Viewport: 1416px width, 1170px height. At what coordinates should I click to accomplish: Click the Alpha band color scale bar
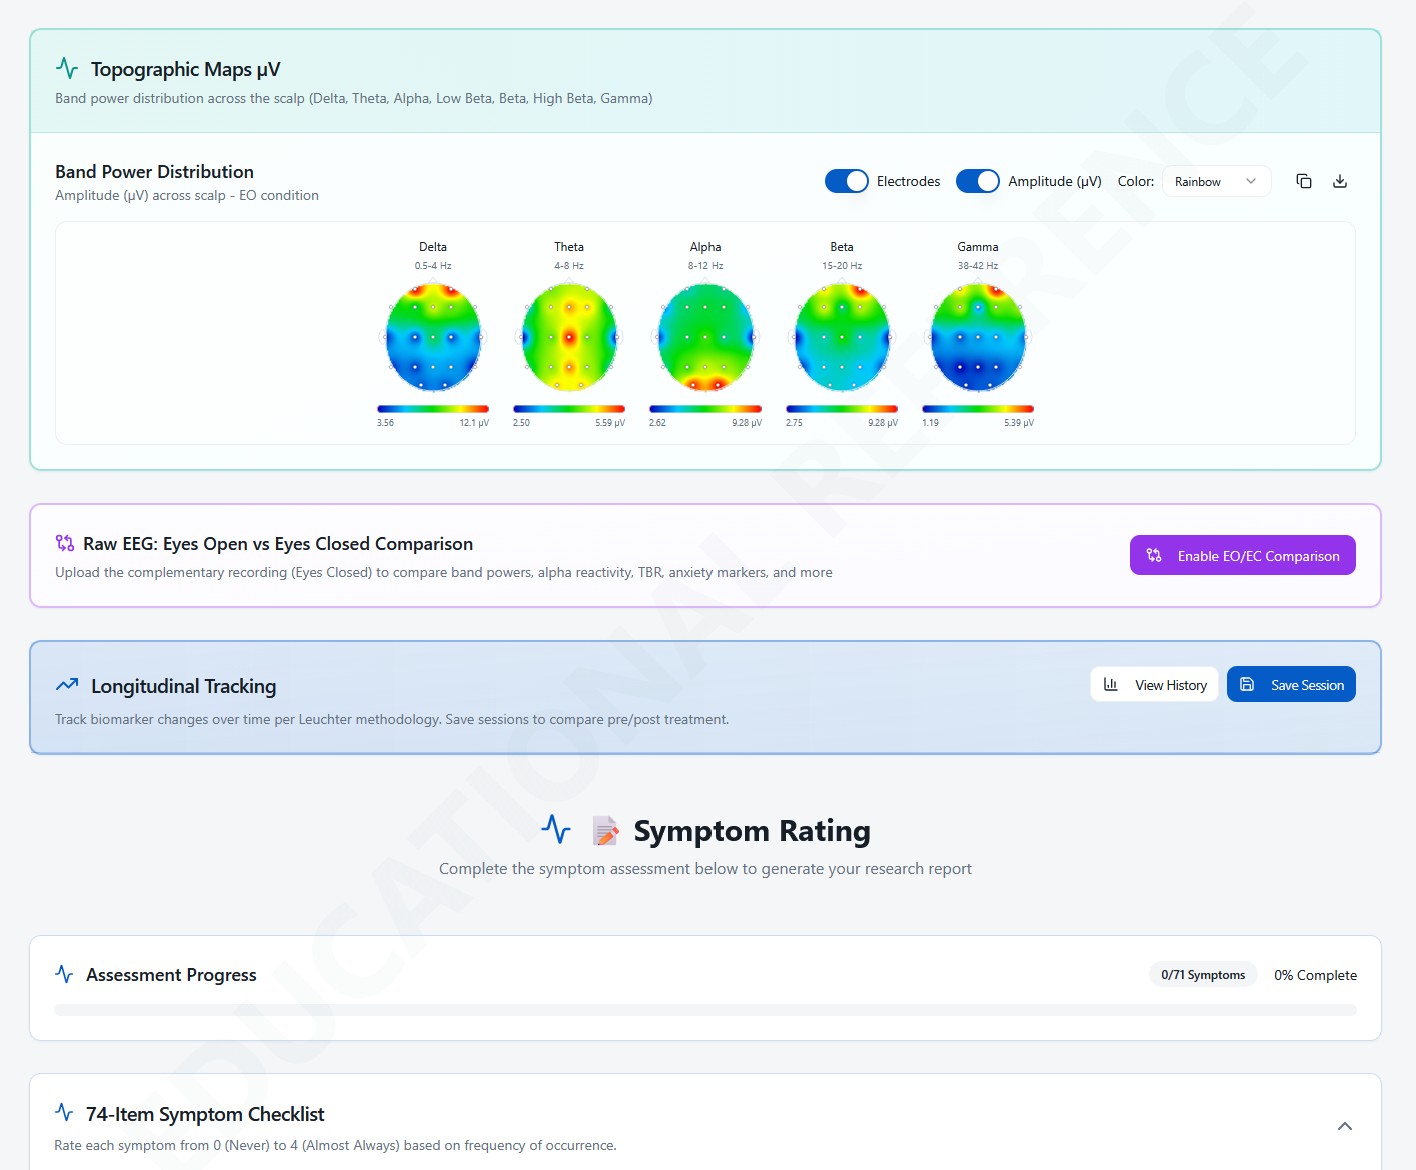tap(705, 409)
